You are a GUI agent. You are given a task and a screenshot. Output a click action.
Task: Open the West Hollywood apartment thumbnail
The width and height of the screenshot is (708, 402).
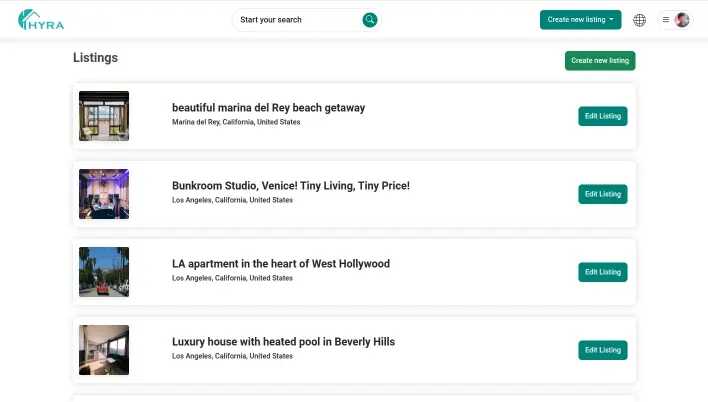tap(104, 272)
